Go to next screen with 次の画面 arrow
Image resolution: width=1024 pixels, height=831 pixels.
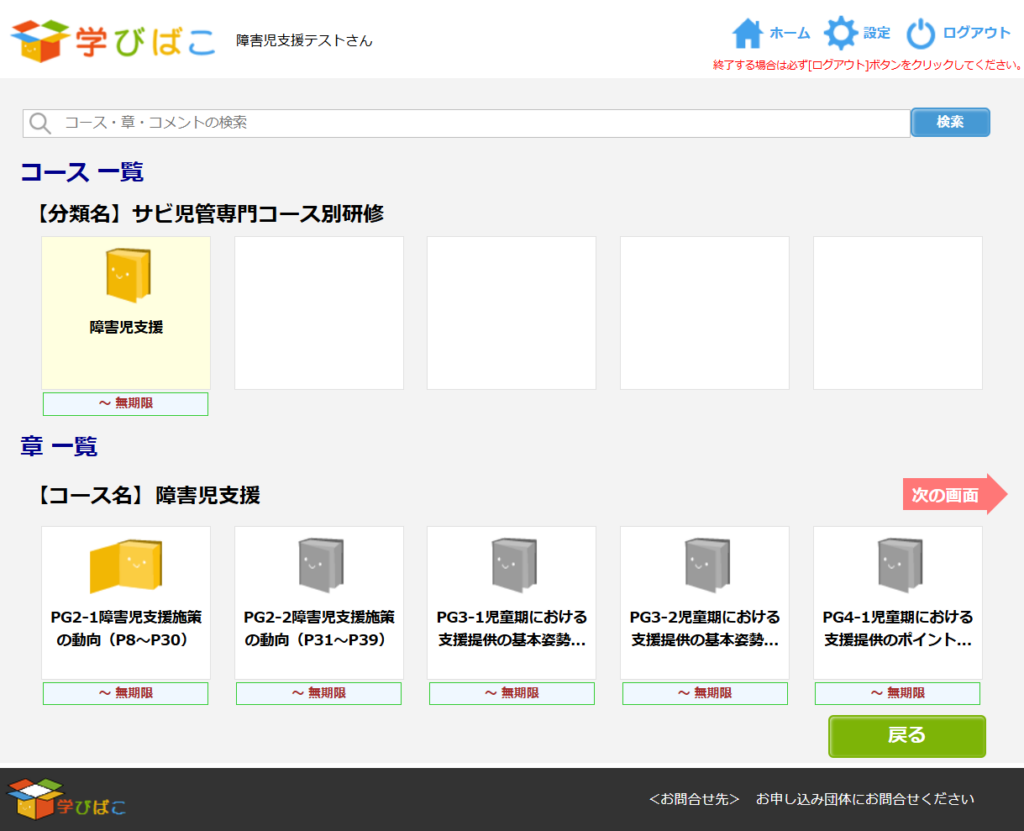coord(954,494)
